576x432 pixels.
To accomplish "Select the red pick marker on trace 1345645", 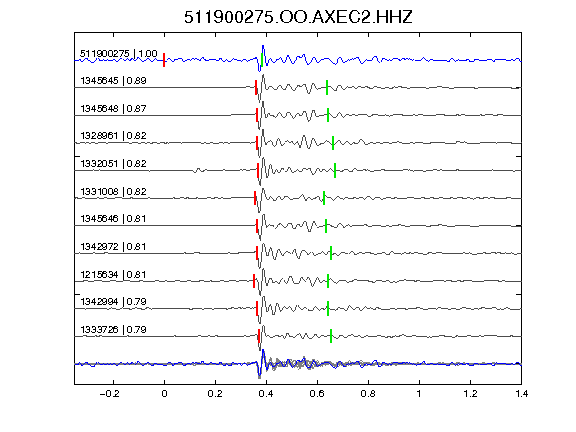I will coord(256,88).
